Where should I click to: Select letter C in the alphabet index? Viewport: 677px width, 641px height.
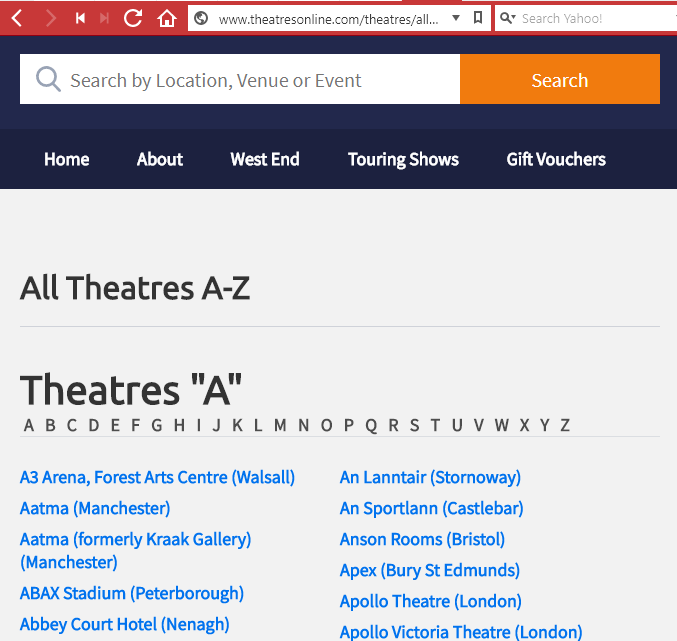(72, 425)
